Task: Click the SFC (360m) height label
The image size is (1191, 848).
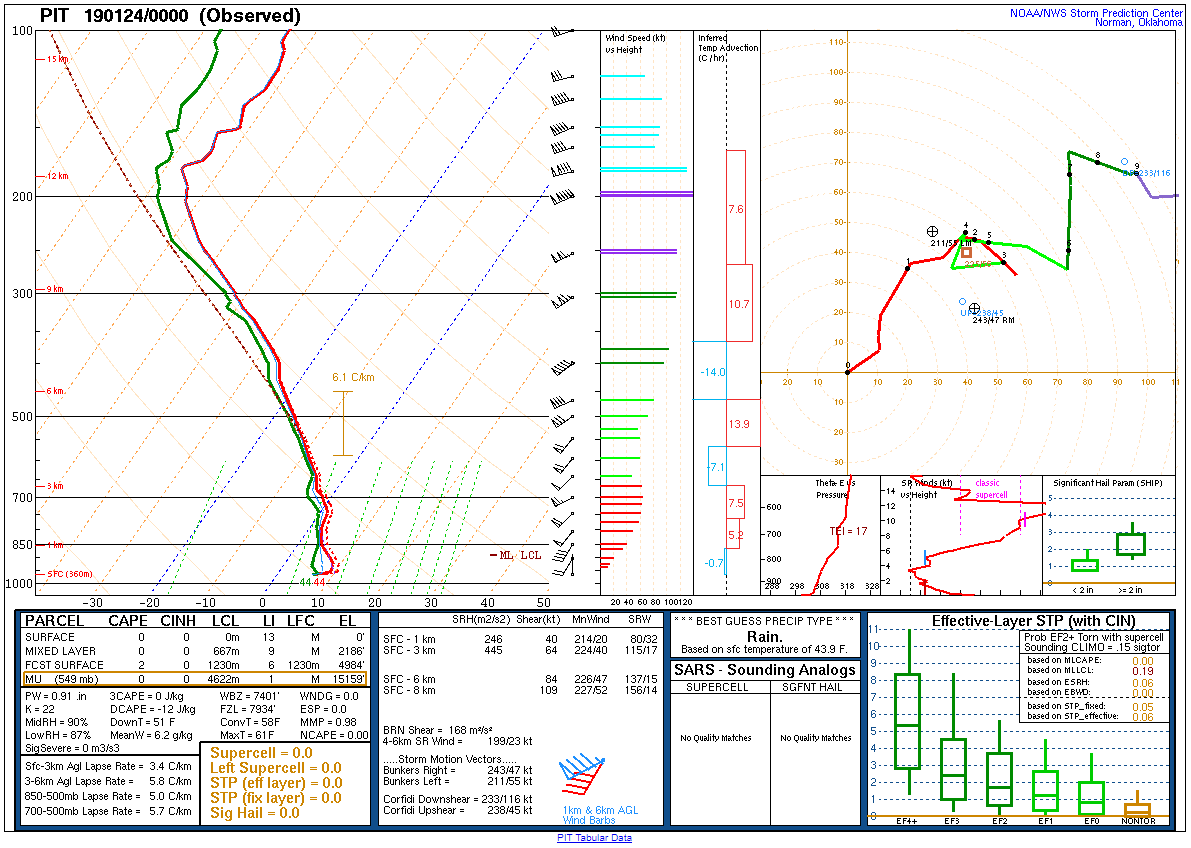Action: point(69,574)
